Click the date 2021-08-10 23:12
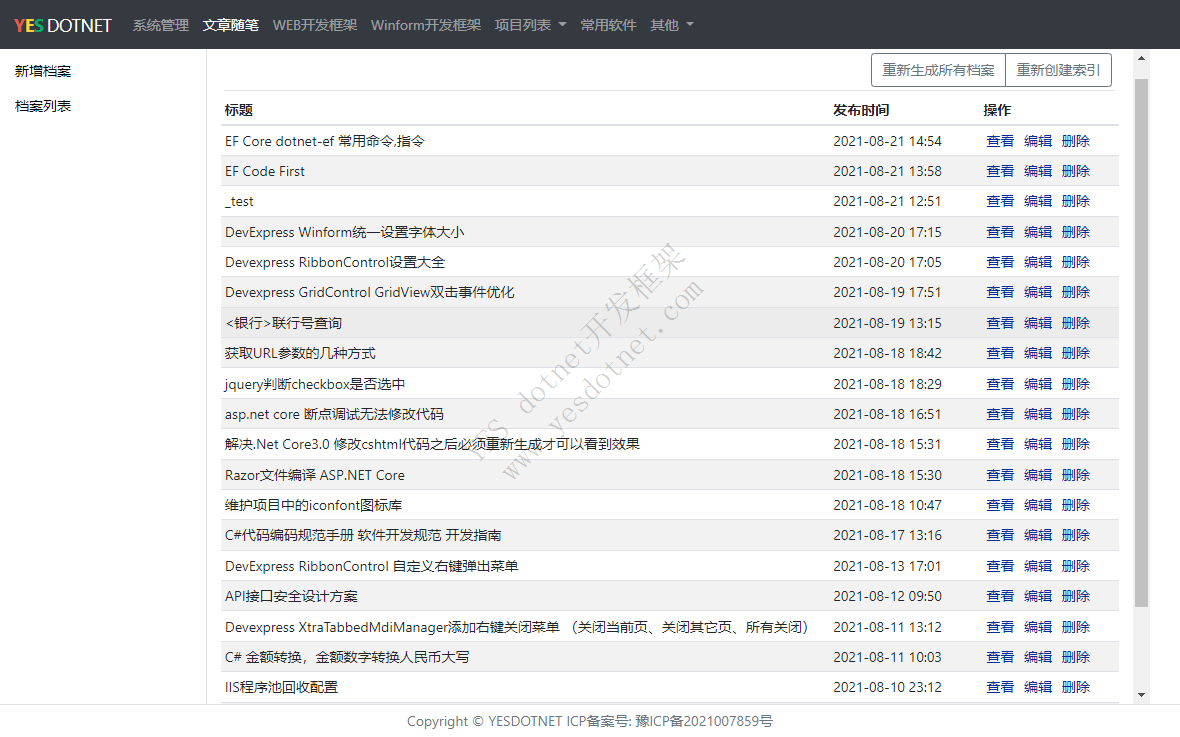1180x737 pixels. (887, 687)
